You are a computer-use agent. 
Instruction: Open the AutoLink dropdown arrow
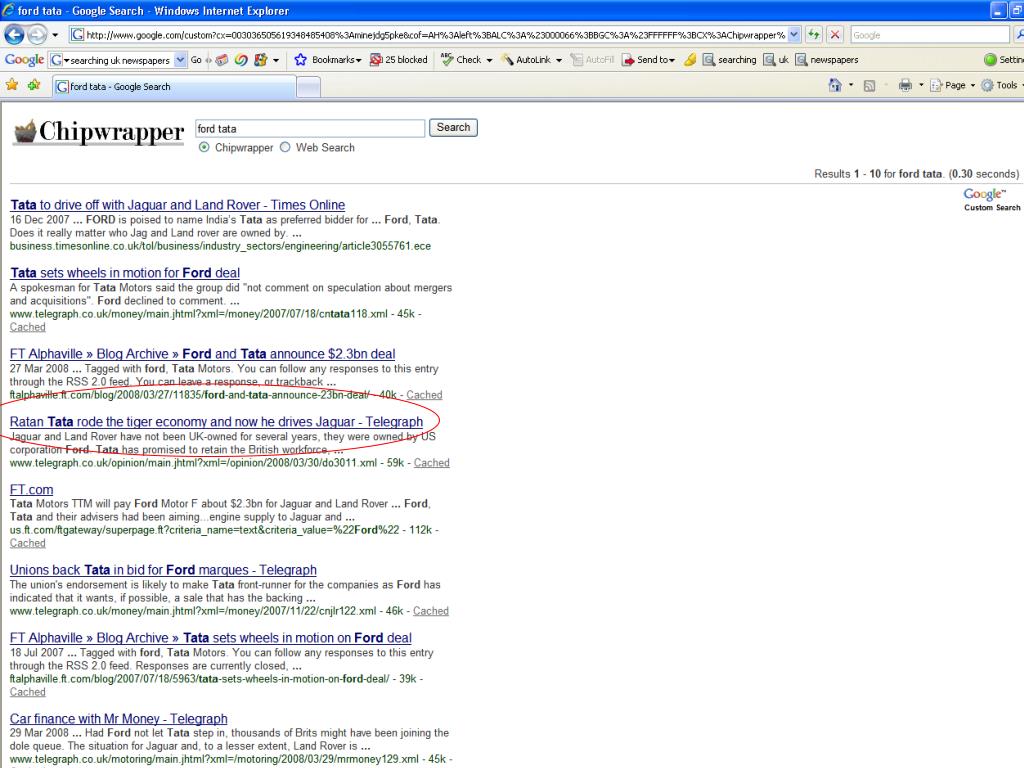coord(559,60)
